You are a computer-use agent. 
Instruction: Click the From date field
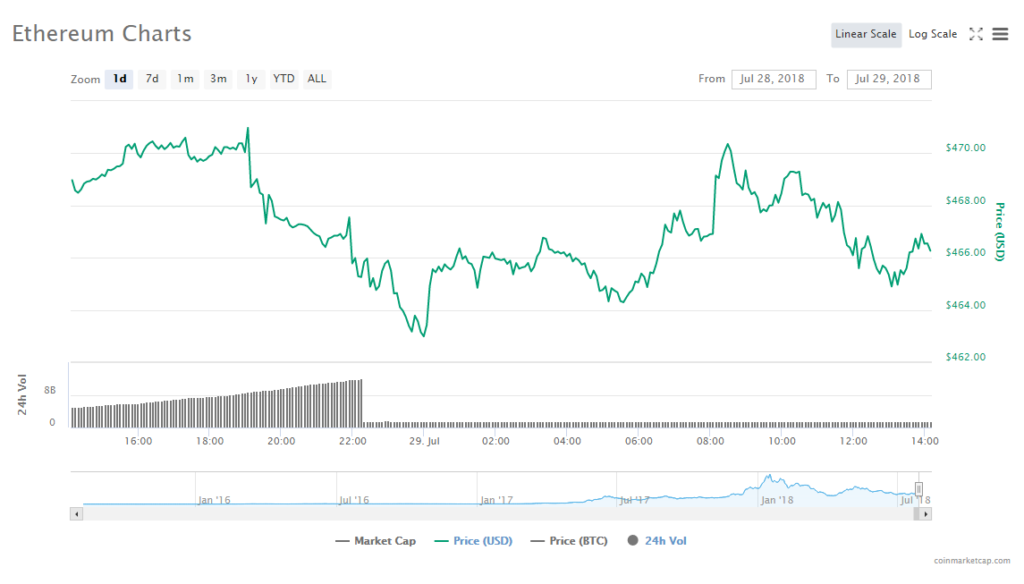tap(773, 79)
